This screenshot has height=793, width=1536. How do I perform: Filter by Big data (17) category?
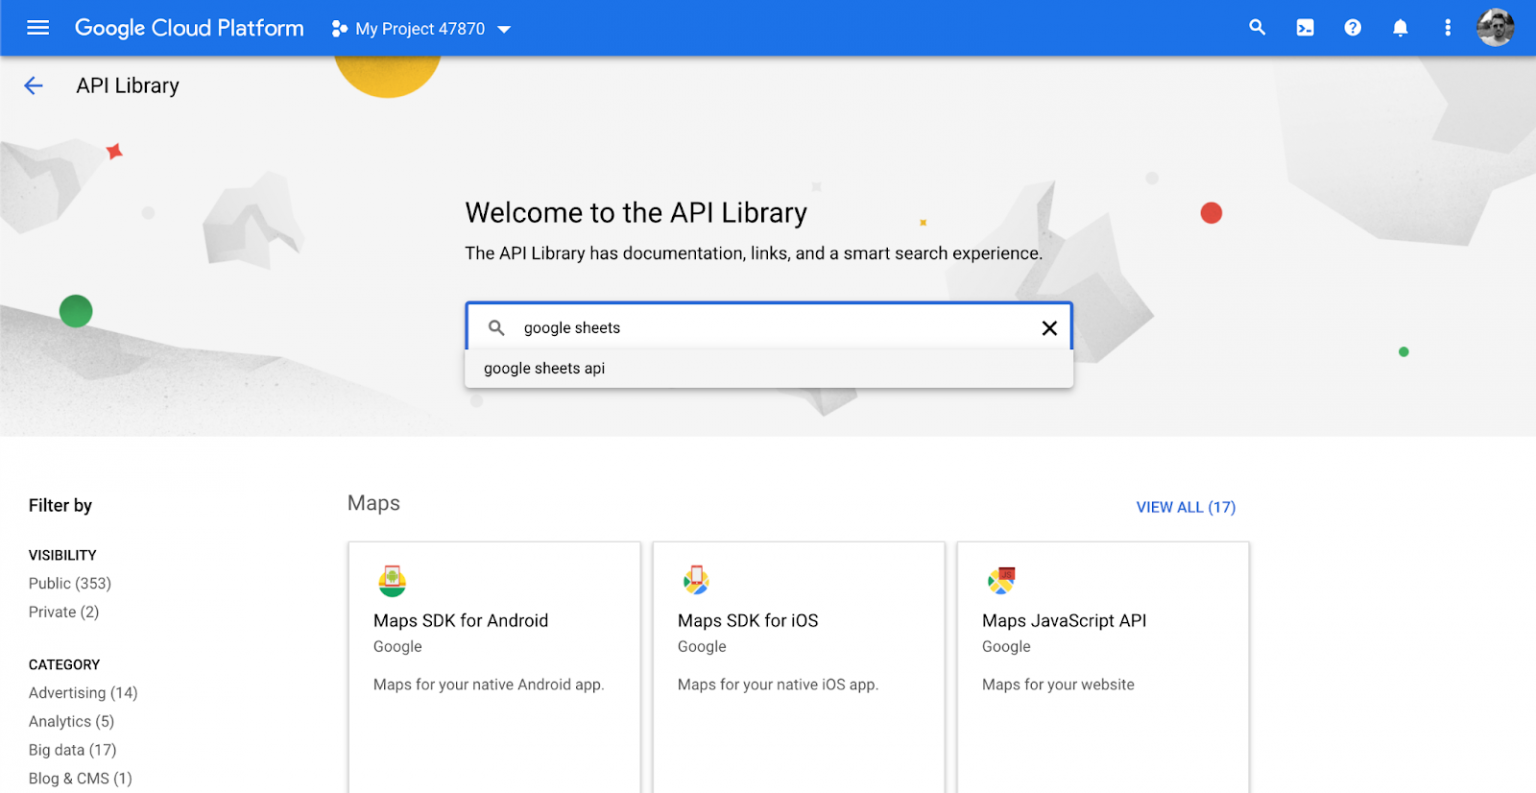pos(72,750)
